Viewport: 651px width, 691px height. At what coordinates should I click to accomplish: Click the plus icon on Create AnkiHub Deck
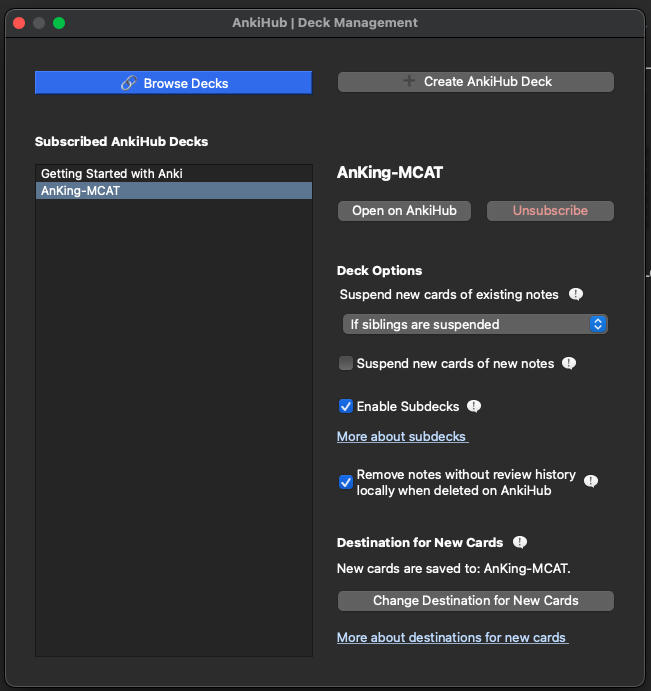(x=409, y=81)
